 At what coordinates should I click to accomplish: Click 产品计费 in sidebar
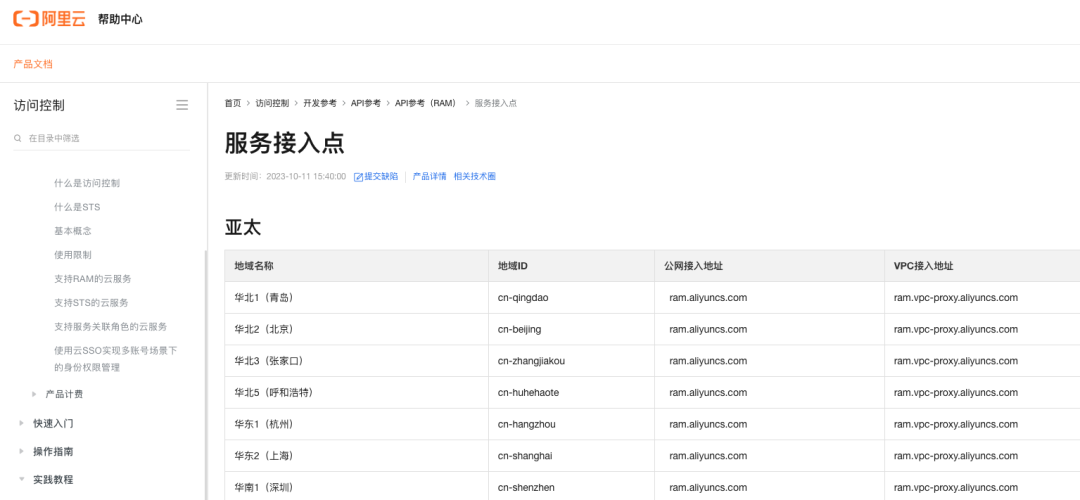[64, 395]
